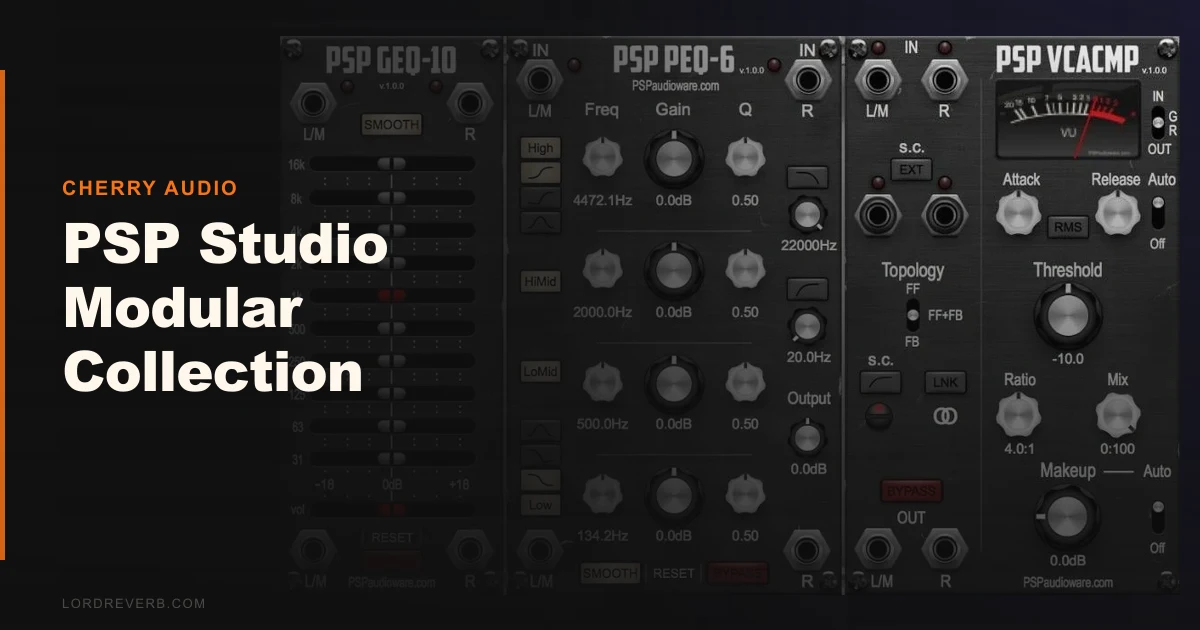The height and width of the screenshot is (630, 1200).
Task: Click the VCACMP OUT L/M jack
Action: point(877,550)
